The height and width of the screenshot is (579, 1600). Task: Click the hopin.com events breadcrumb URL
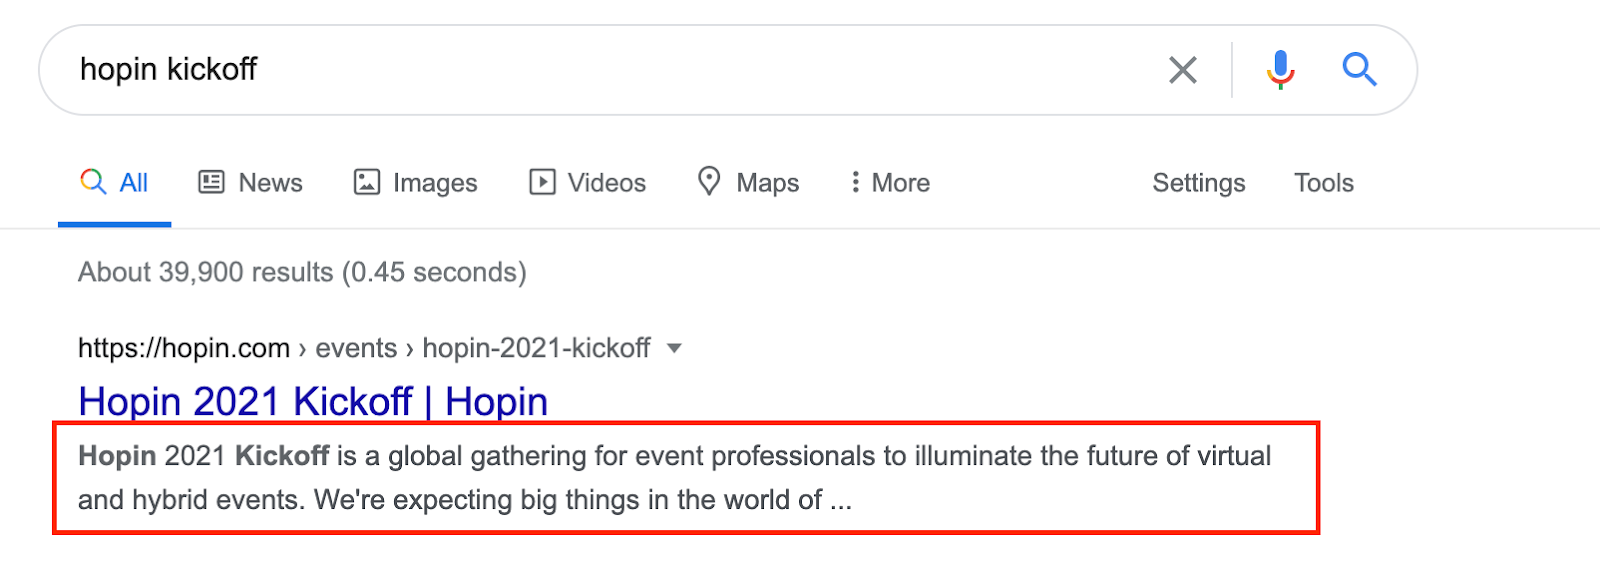point(364,348)
